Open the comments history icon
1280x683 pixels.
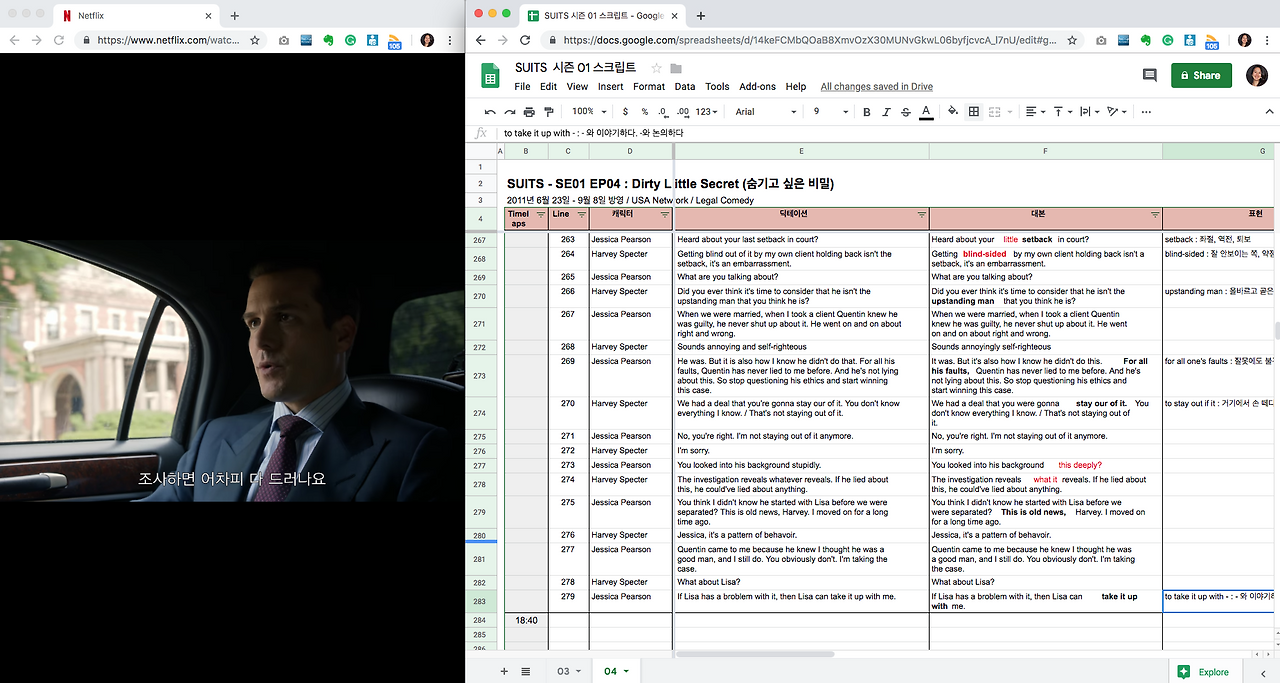click(1150, 76)
